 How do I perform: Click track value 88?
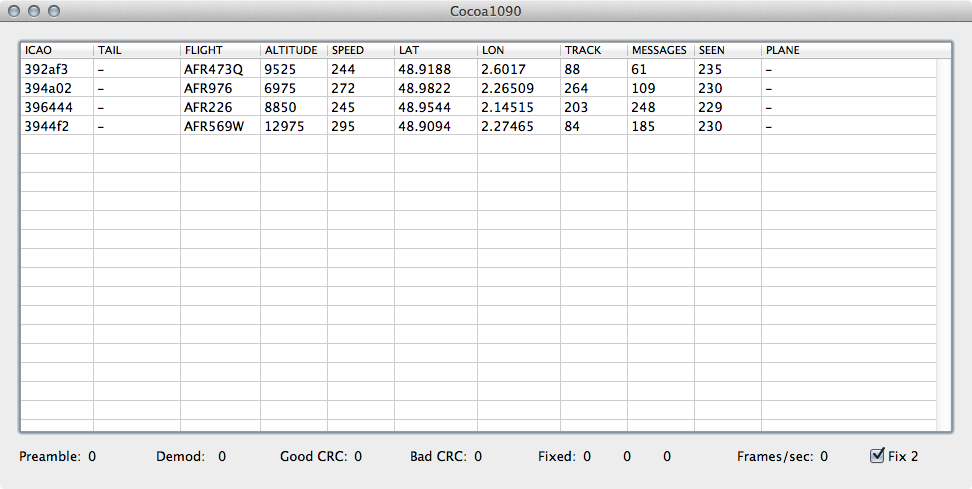tap(572, 69)
